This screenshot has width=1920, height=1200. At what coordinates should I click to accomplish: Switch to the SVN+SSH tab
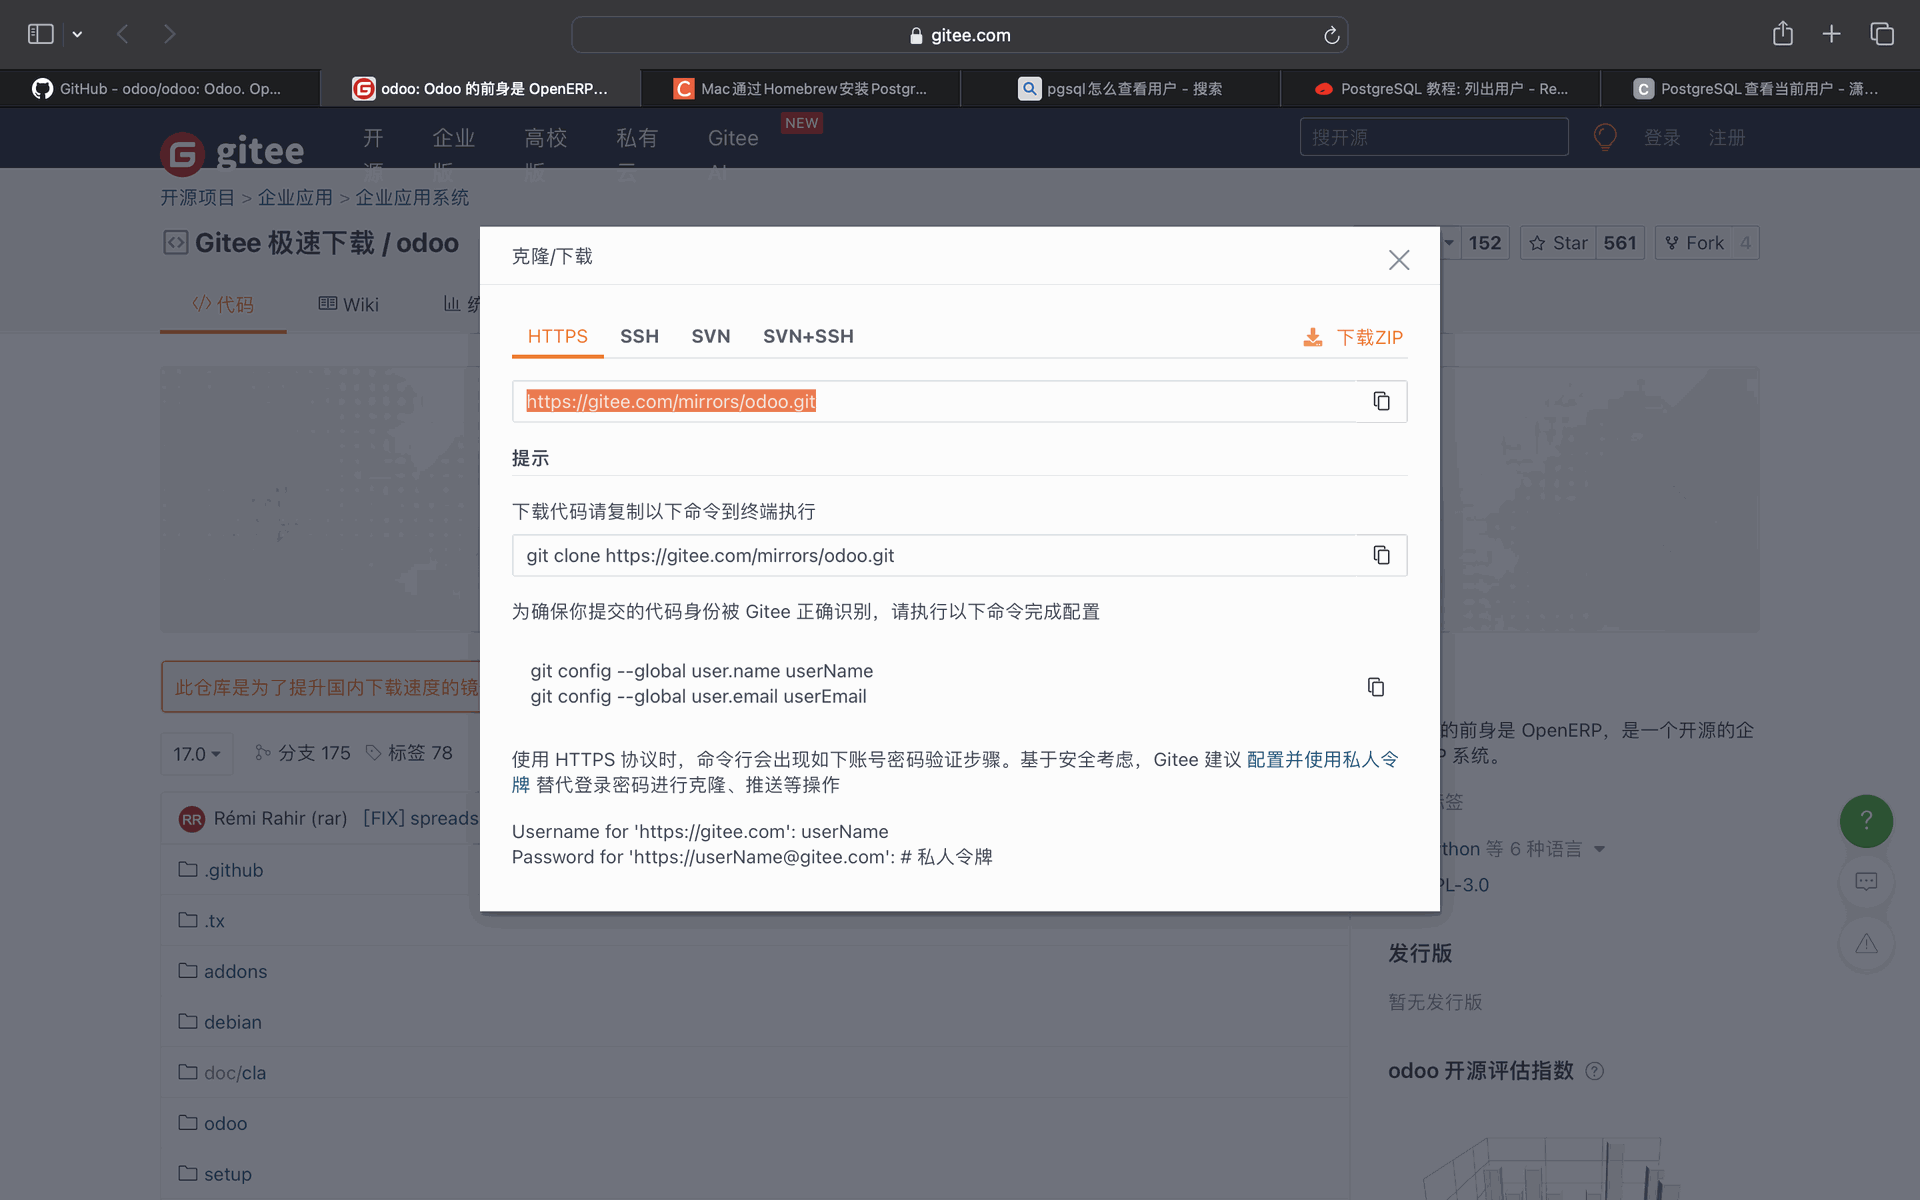(808, 336)
